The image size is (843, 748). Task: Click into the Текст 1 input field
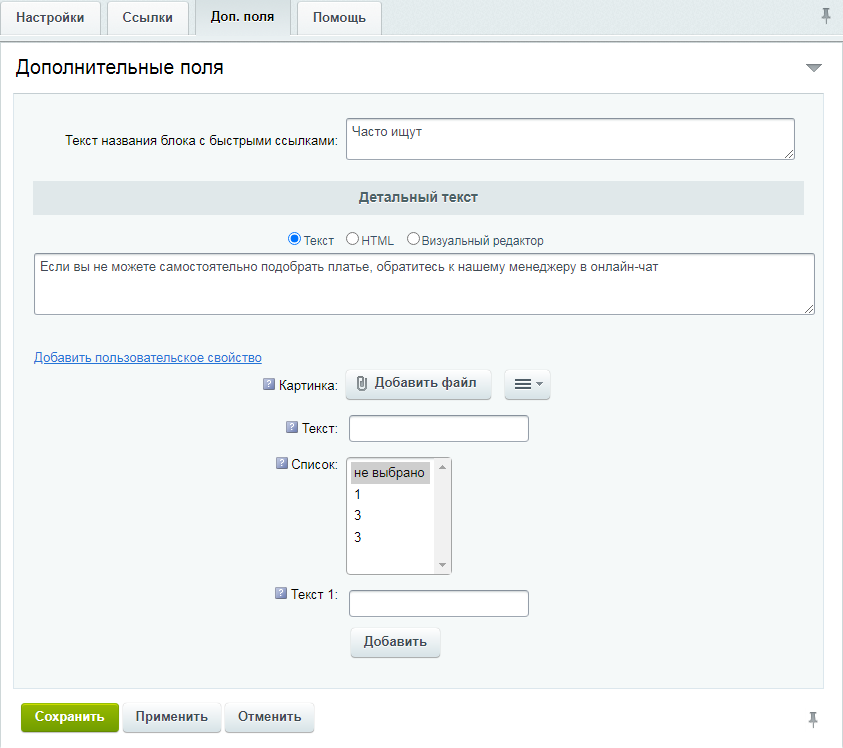[438, 604]
